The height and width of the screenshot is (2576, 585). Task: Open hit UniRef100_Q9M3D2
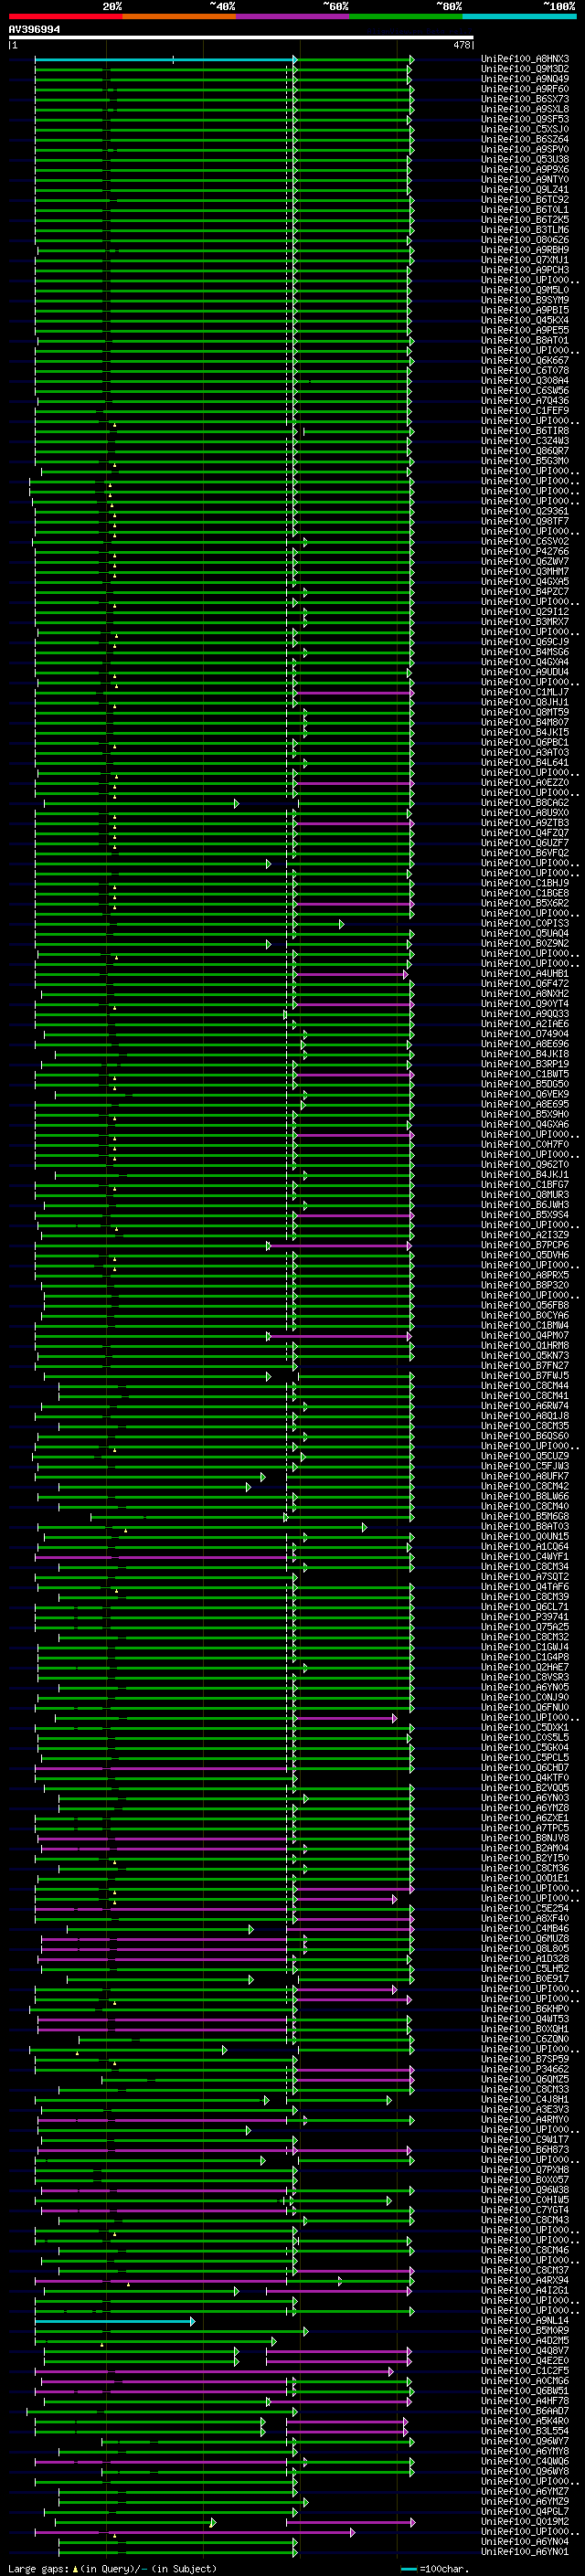[525, 69]
